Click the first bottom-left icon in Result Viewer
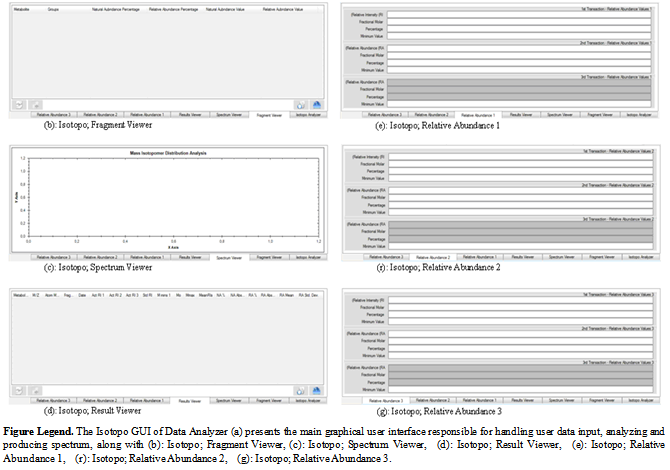The width and height of the screenshot is (670, 470). 18,391
